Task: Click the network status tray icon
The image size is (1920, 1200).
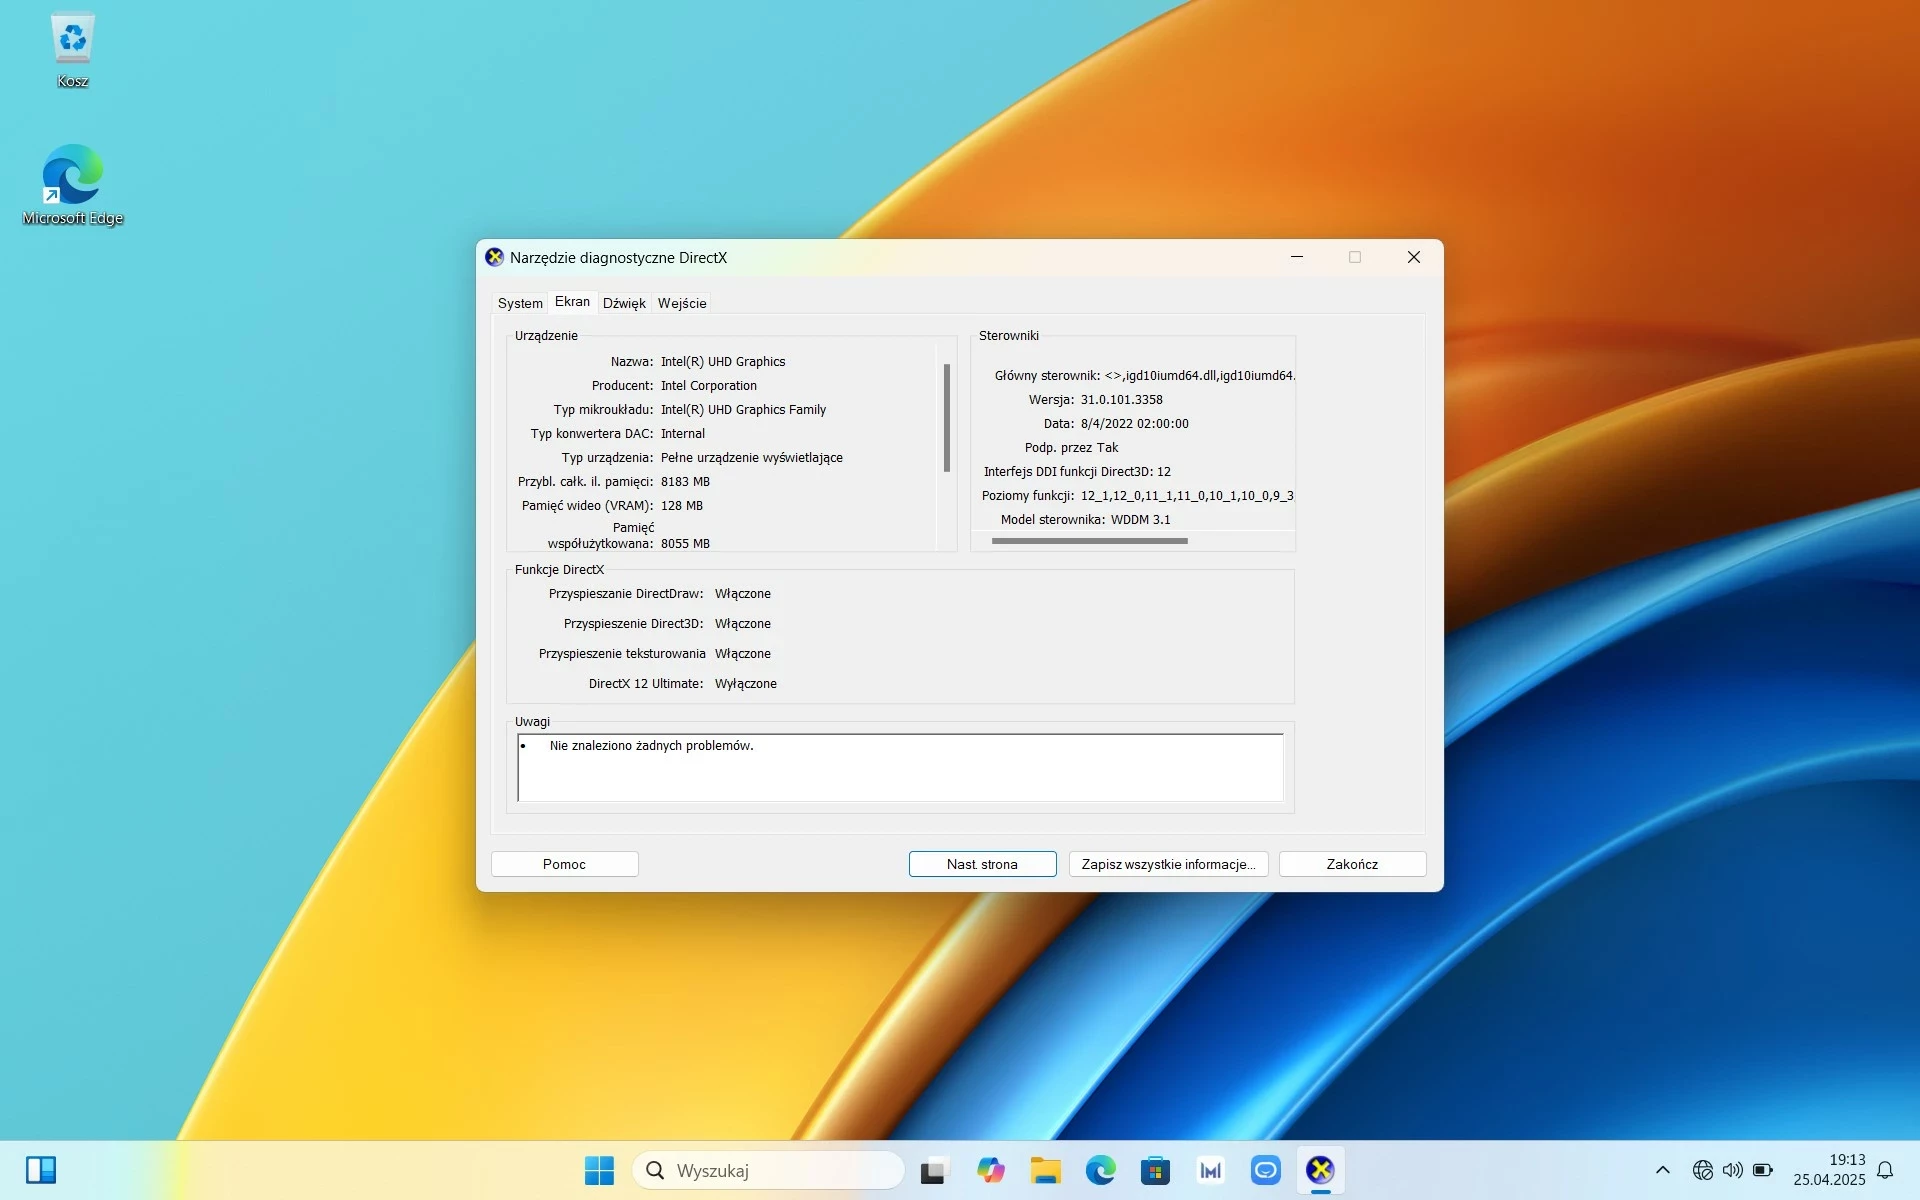Action: pyautogui.click(x=1703, y=1170)
